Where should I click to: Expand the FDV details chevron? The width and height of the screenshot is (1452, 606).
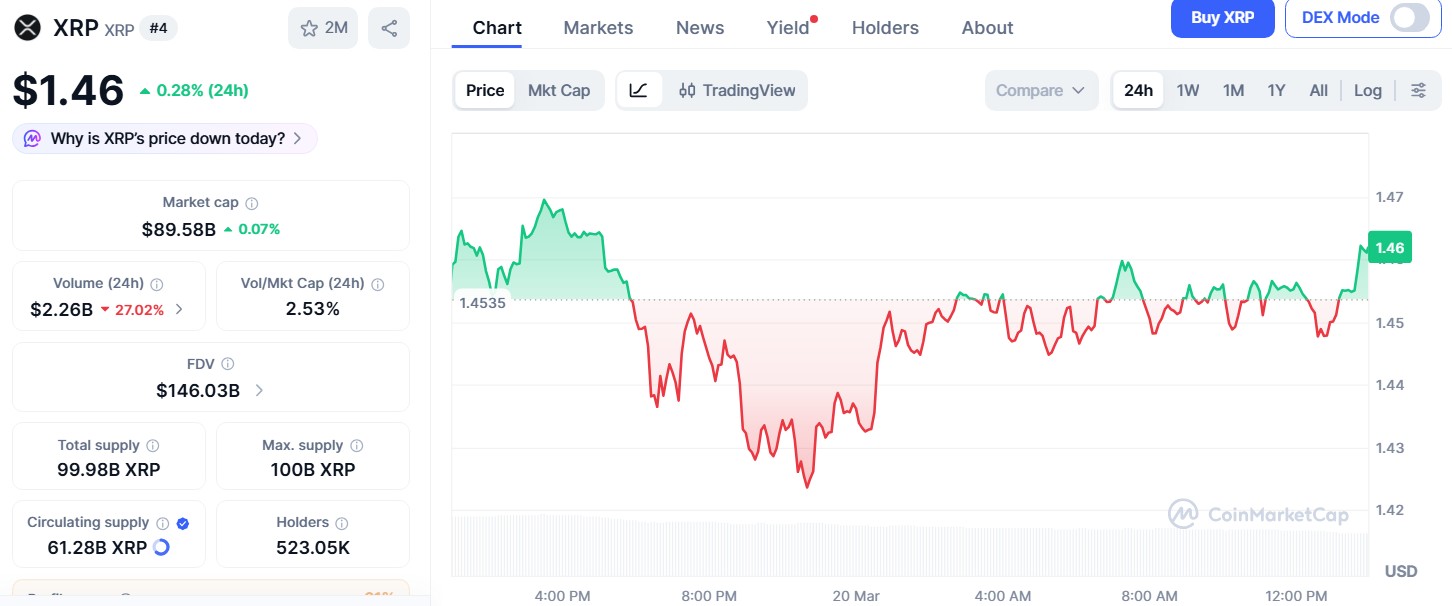[x=259, y=390]
